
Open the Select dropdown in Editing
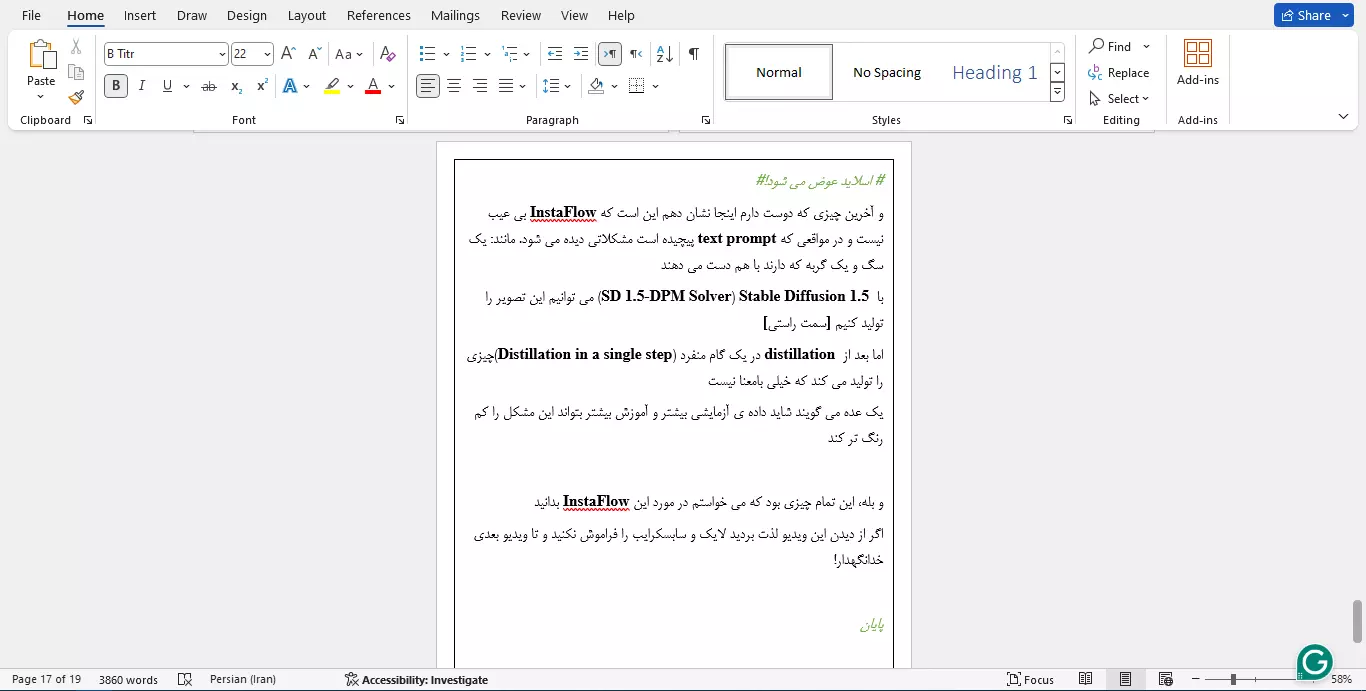point(1120,99)
